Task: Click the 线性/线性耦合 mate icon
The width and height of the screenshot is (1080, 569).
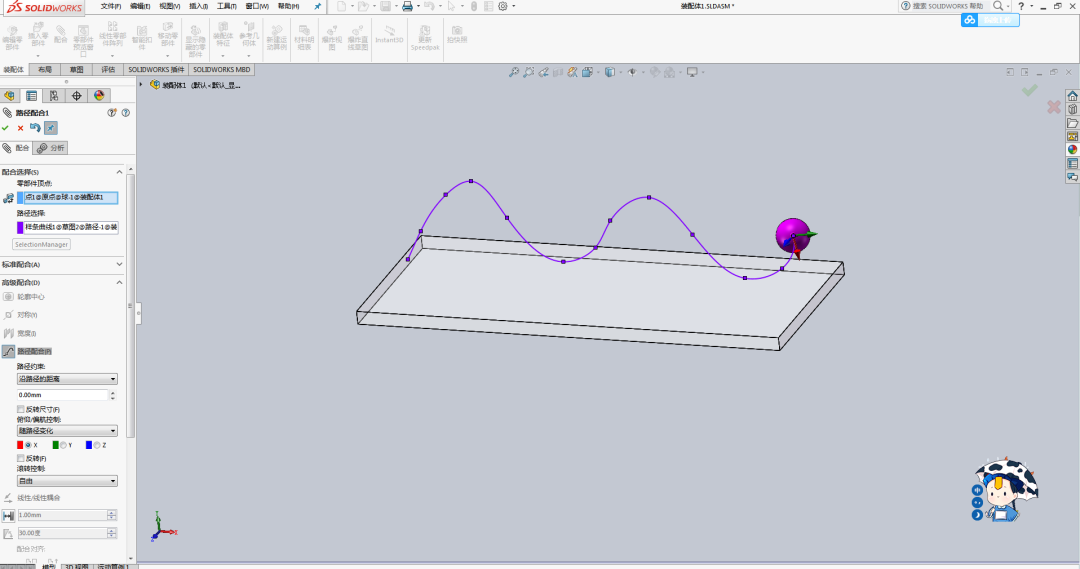Action: pyautogui.click(x=8, y=497)
